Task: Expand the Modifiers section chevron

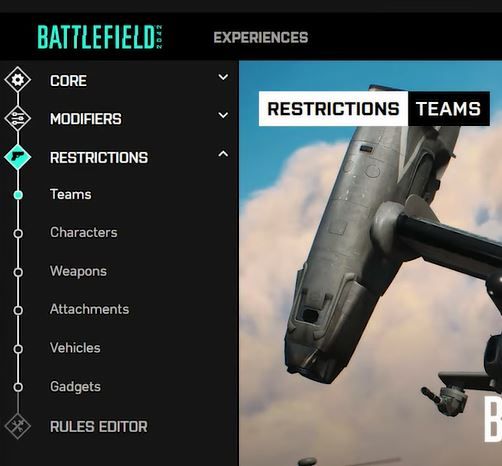Action: tap(223, 115)
